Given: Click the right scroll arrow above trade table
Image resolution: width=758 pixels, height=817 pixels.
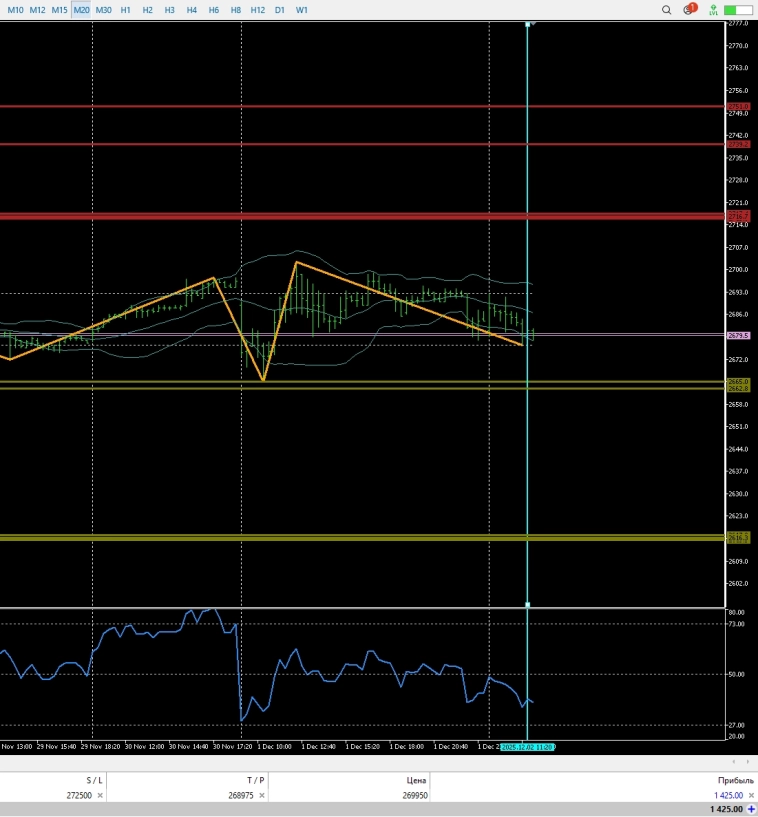Looking at the screenshot, I should (748, 762).
